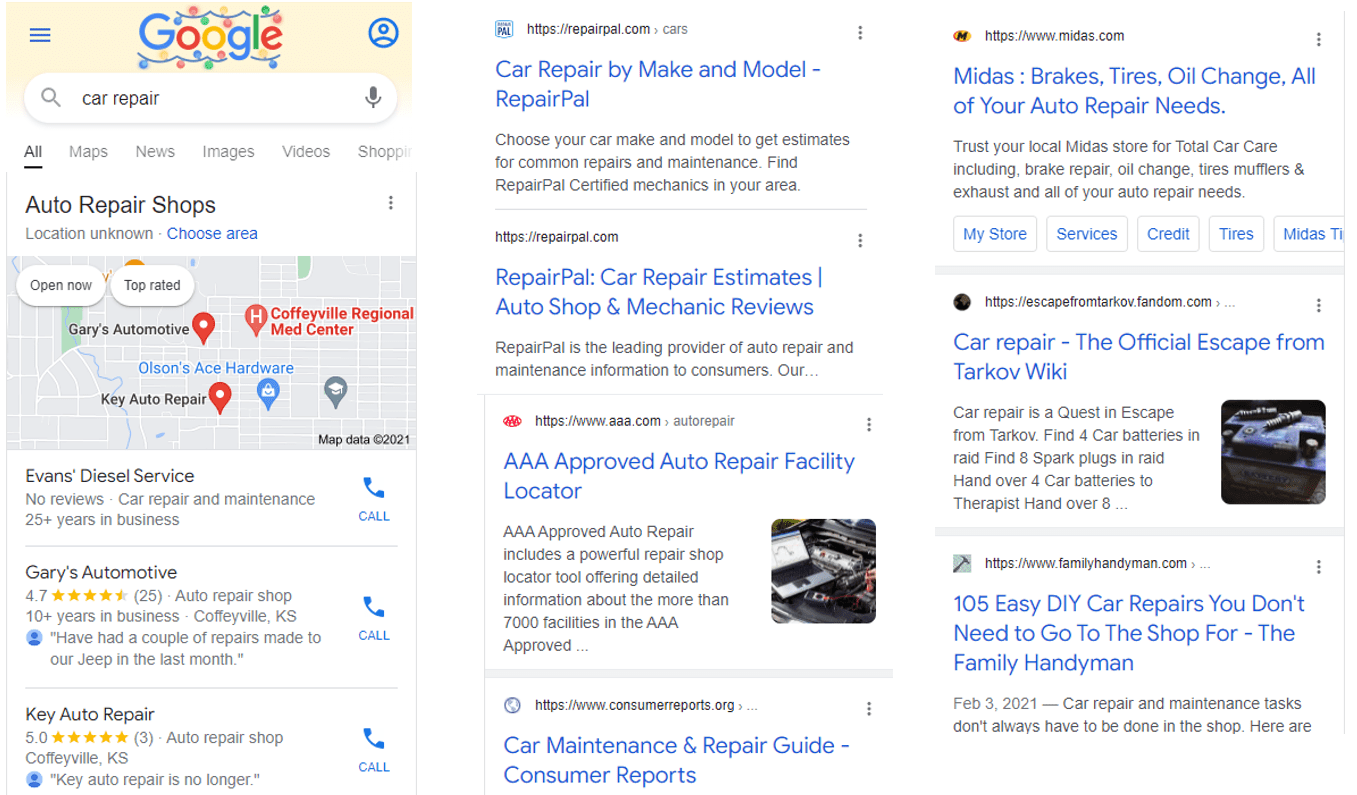
Task: Click the magnifier search icon
Action: pos(51,98)
